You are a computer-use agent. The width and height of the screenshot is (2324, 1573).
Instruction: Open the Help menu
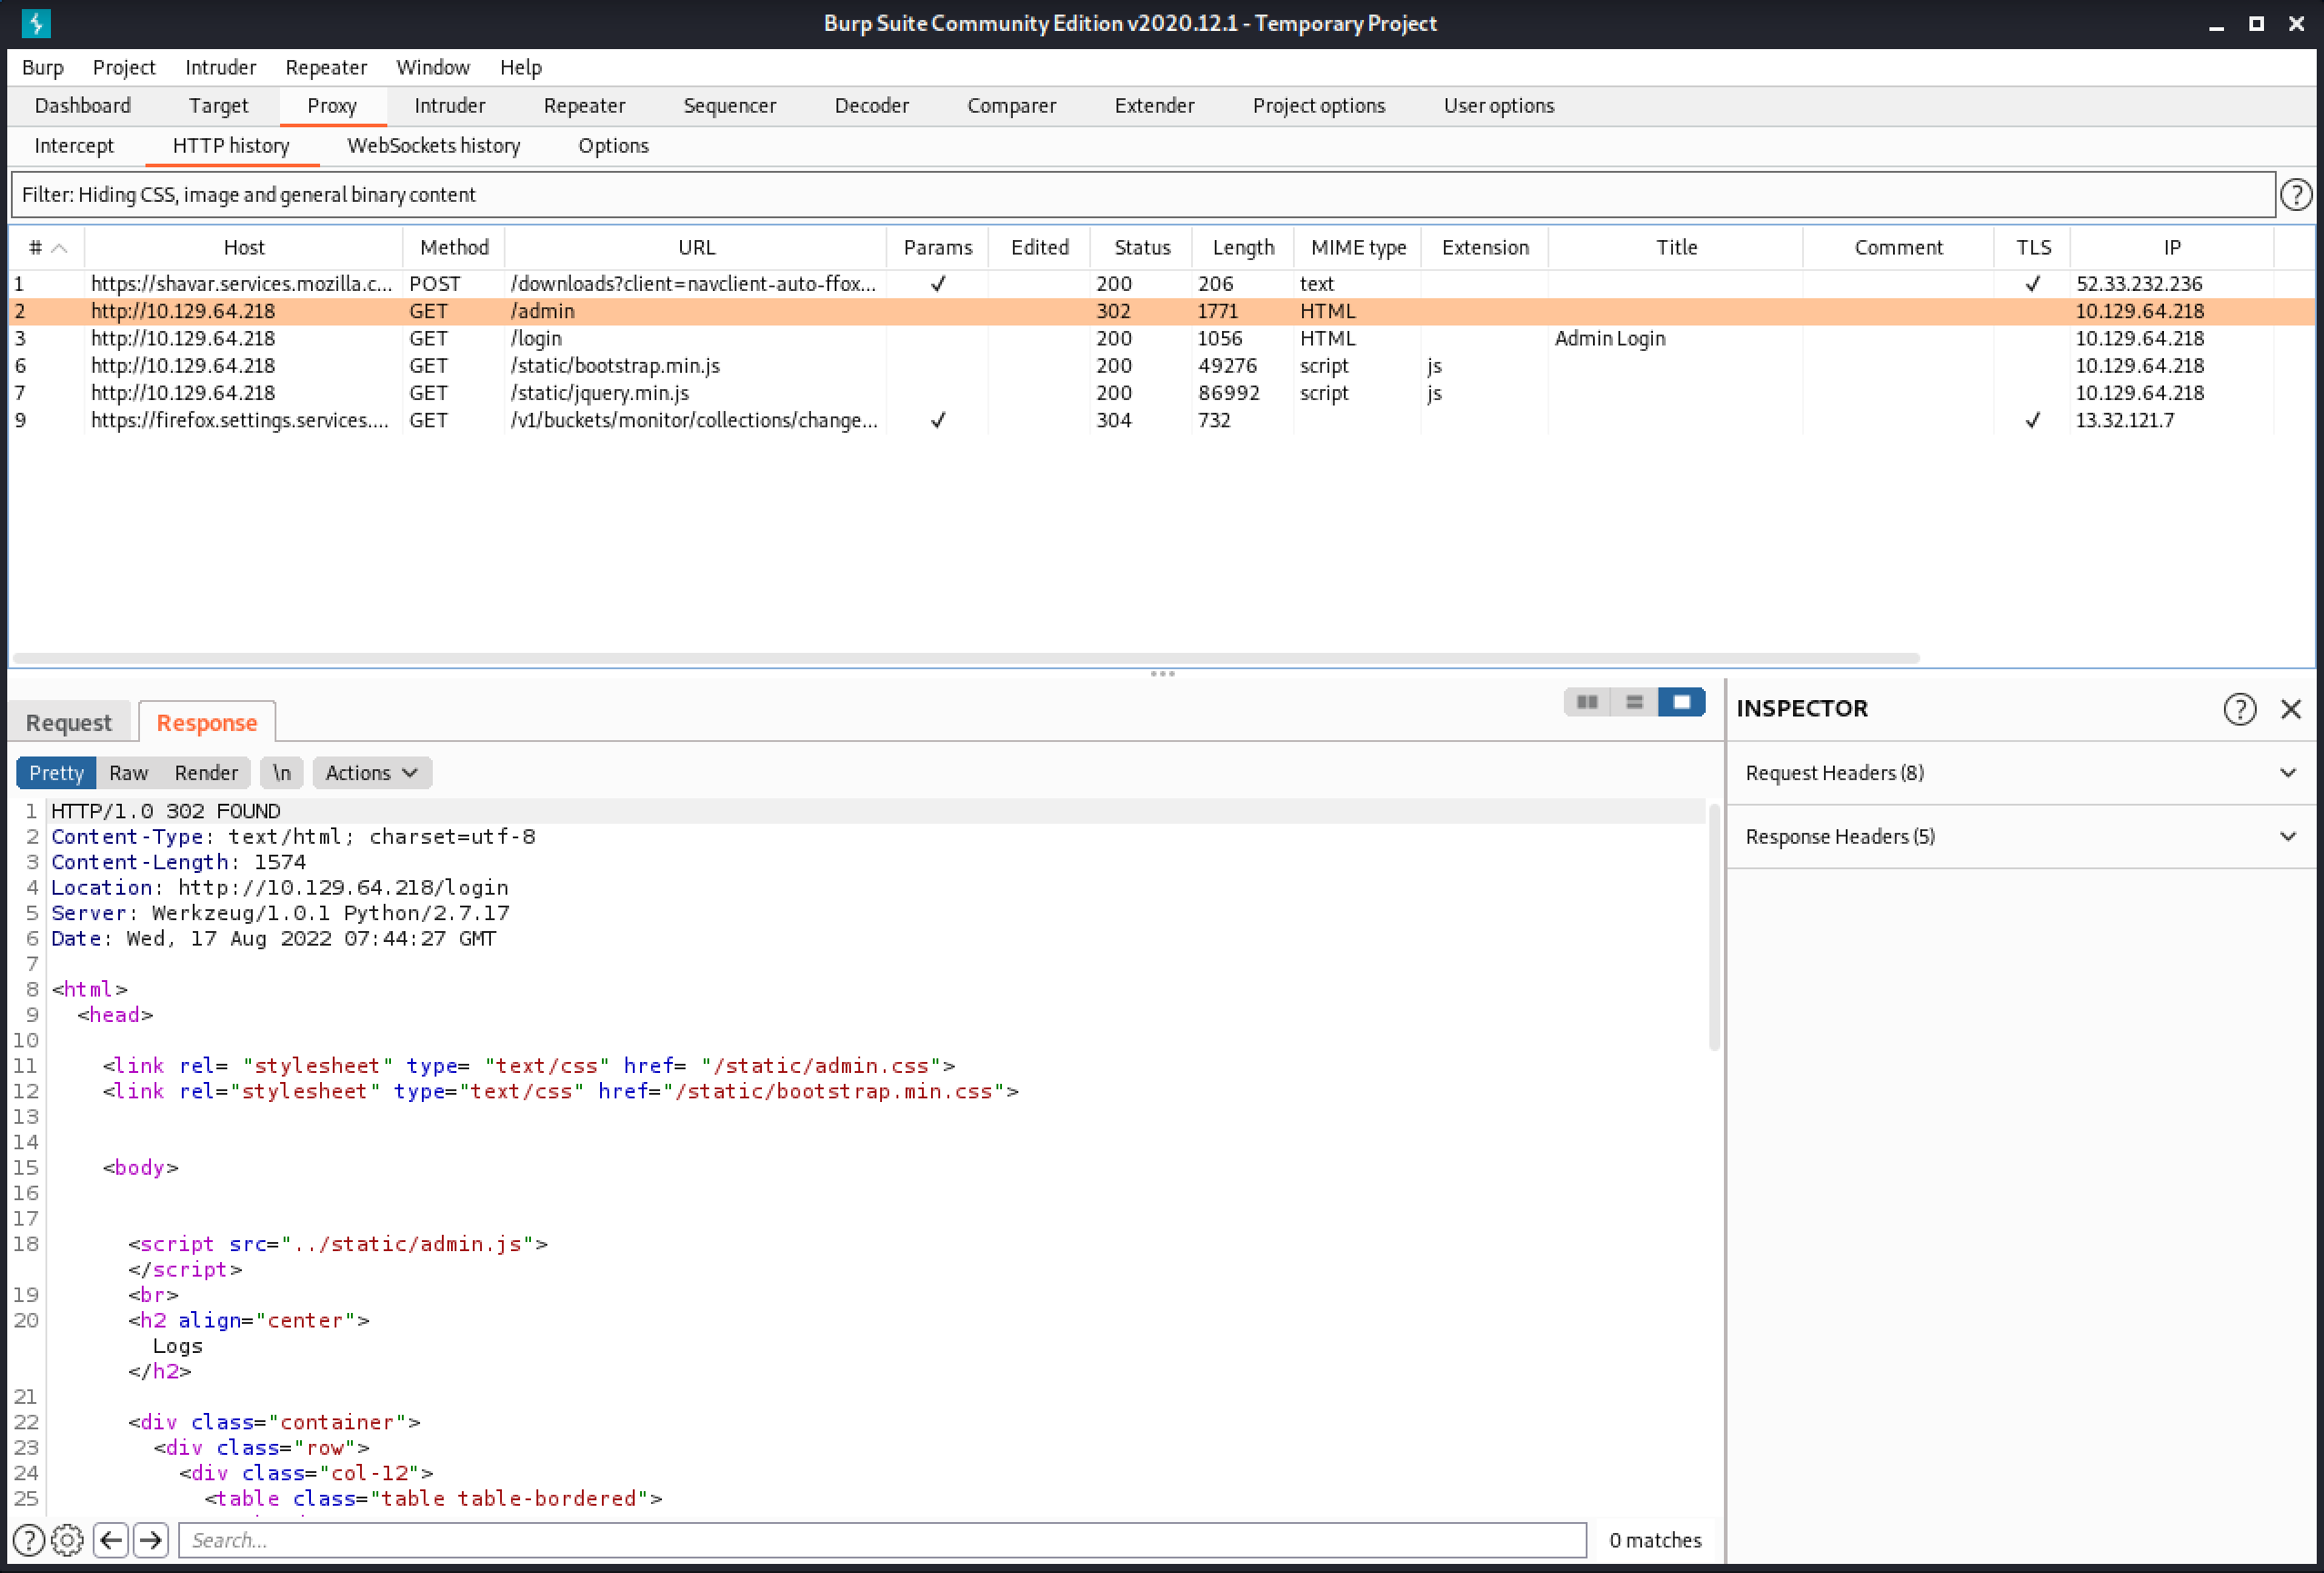click(x=521, y=67)
